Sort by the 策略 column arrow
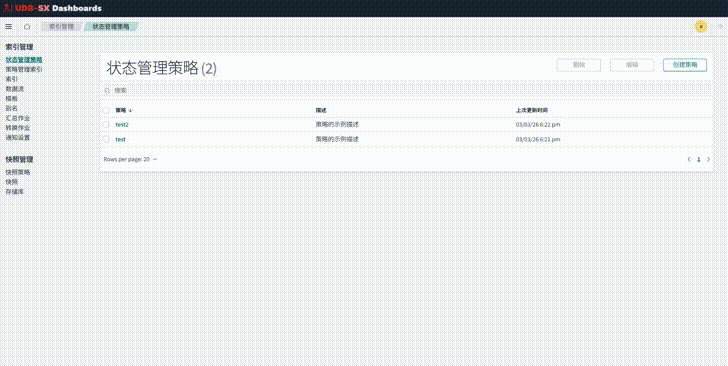 coord(130,111)
